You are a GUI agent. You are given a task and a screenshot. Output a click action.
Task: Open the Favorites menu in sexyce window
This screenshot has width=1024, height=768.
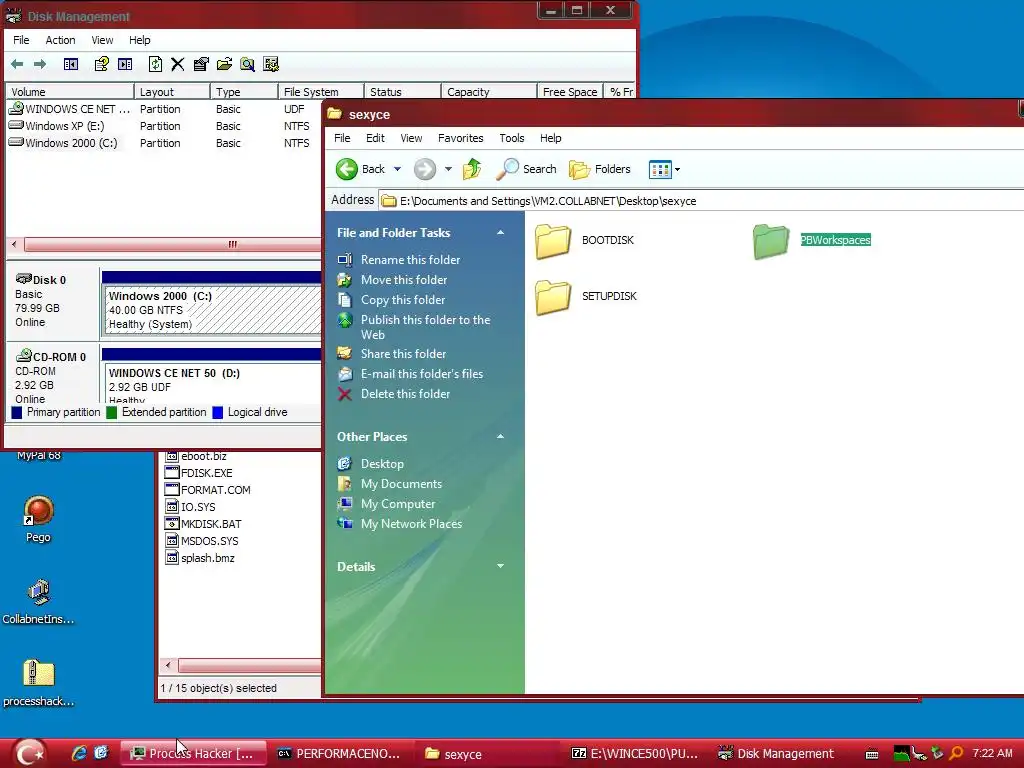(x=460, y=138)
